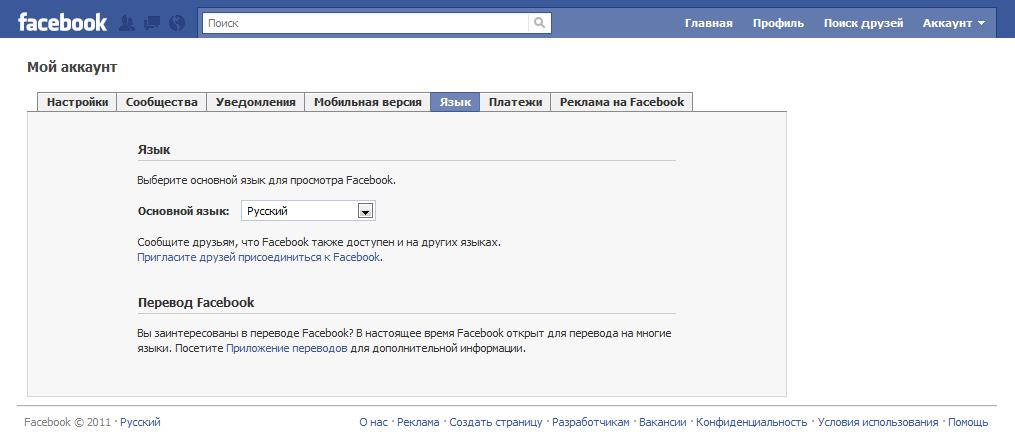
Task: Open Вакансии footer link
Action: 662,422
